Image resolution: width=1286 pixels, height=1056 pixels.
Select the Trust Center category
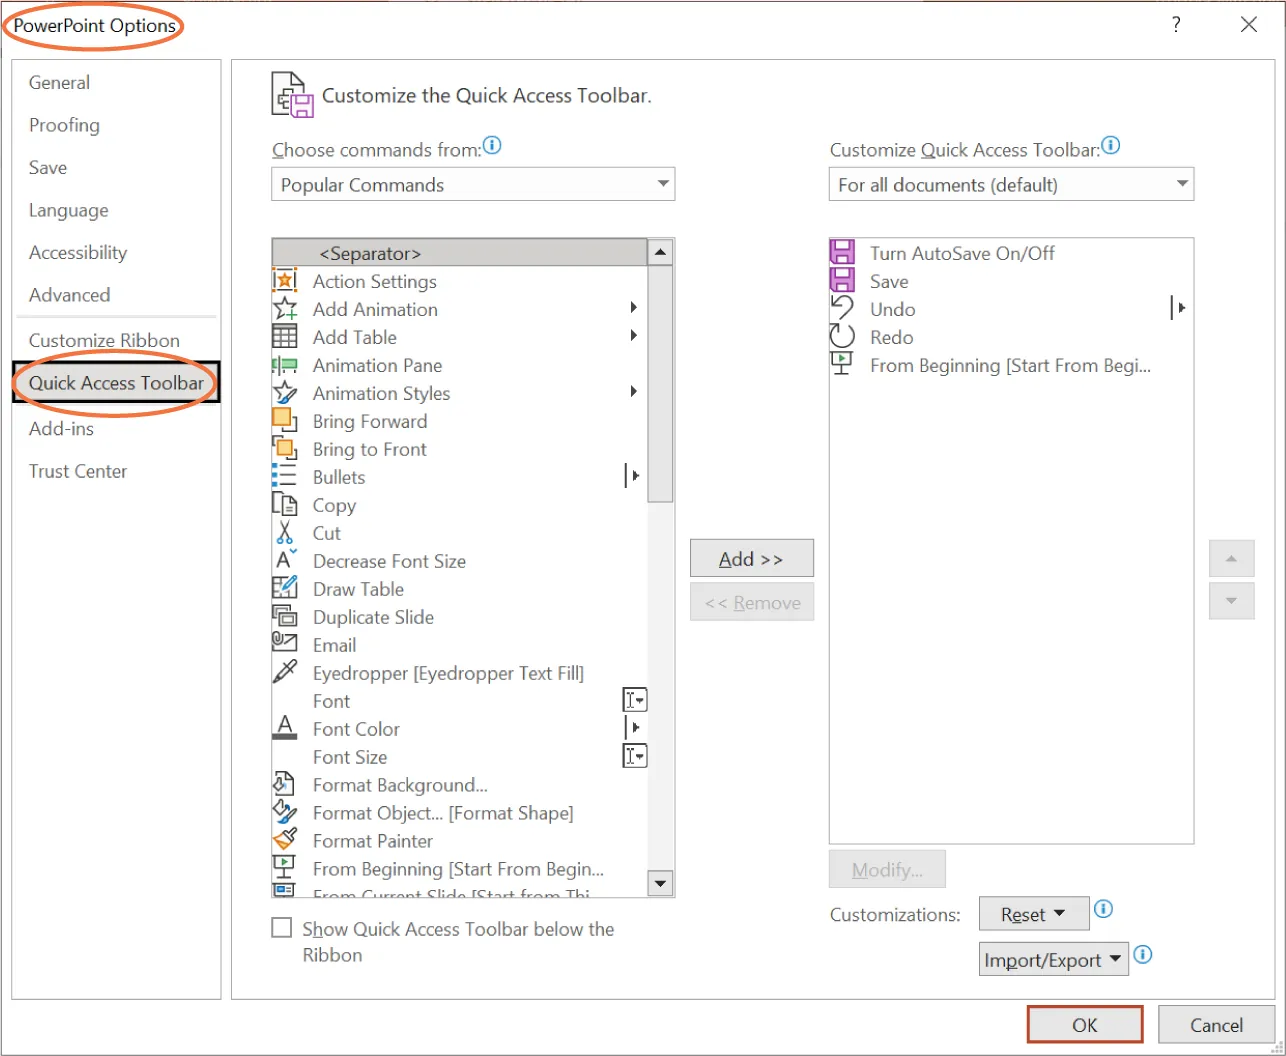point(78,470)
